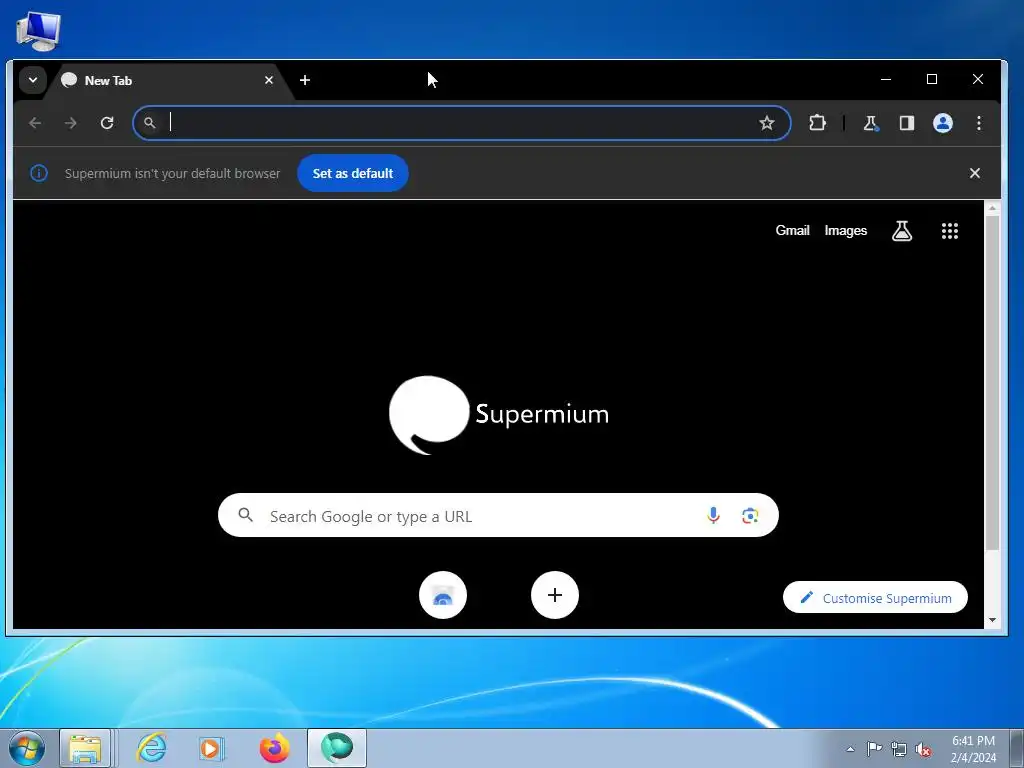The image size is (1024, 768).
Task: Search by image with Lens icon
Action: pyautogui.click(x=750, y=515)
